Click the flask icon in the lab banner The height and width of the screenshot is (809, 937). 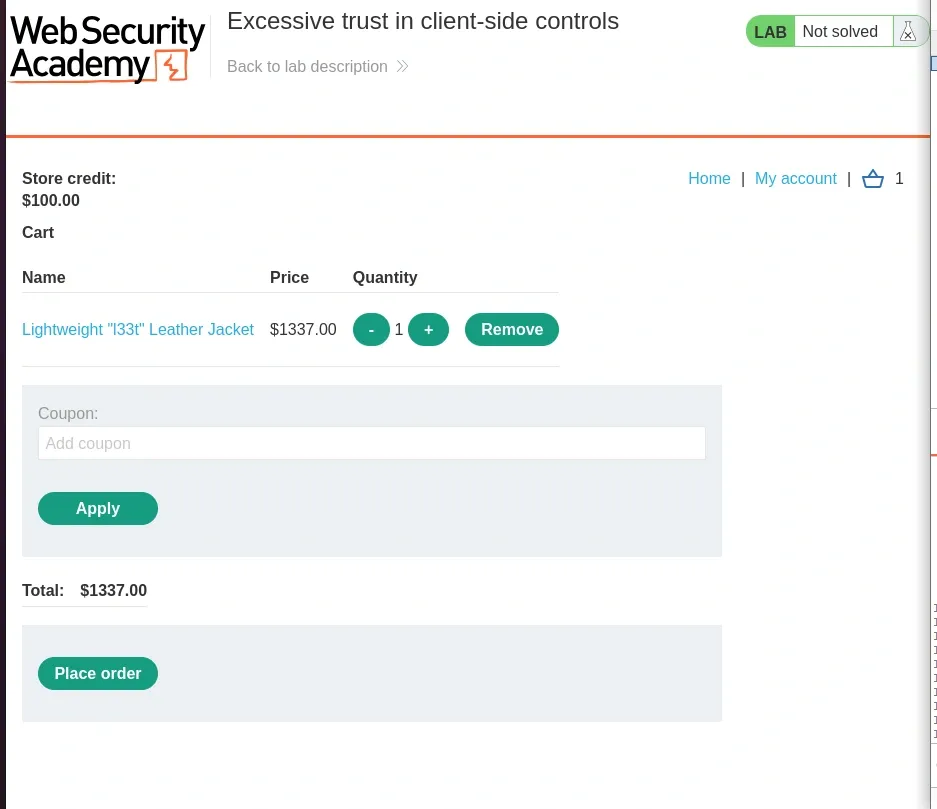click(x=908, y=31)
